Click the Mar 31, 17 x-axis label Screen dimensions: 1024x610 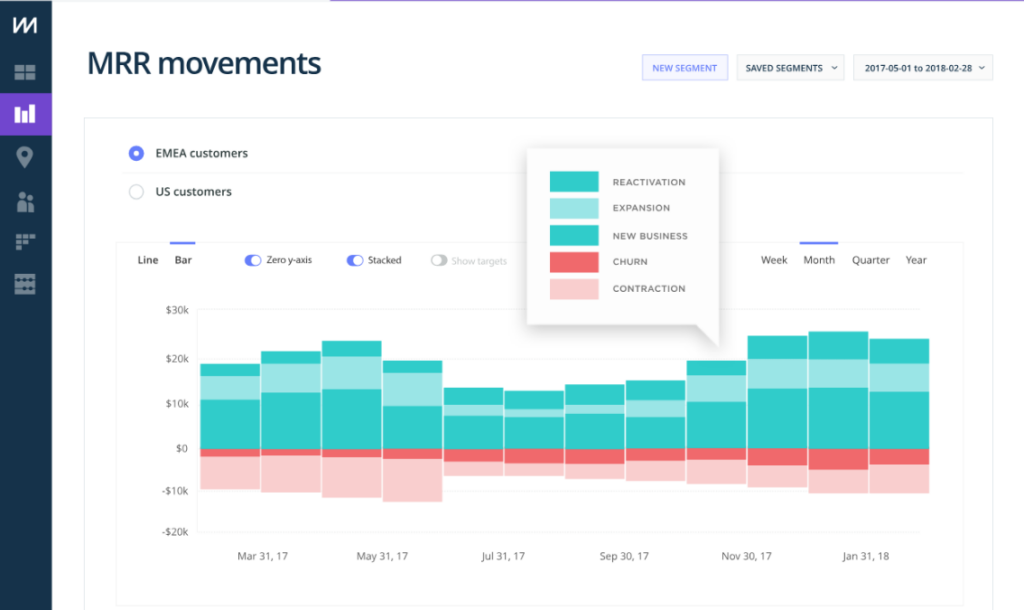(263, 556)
